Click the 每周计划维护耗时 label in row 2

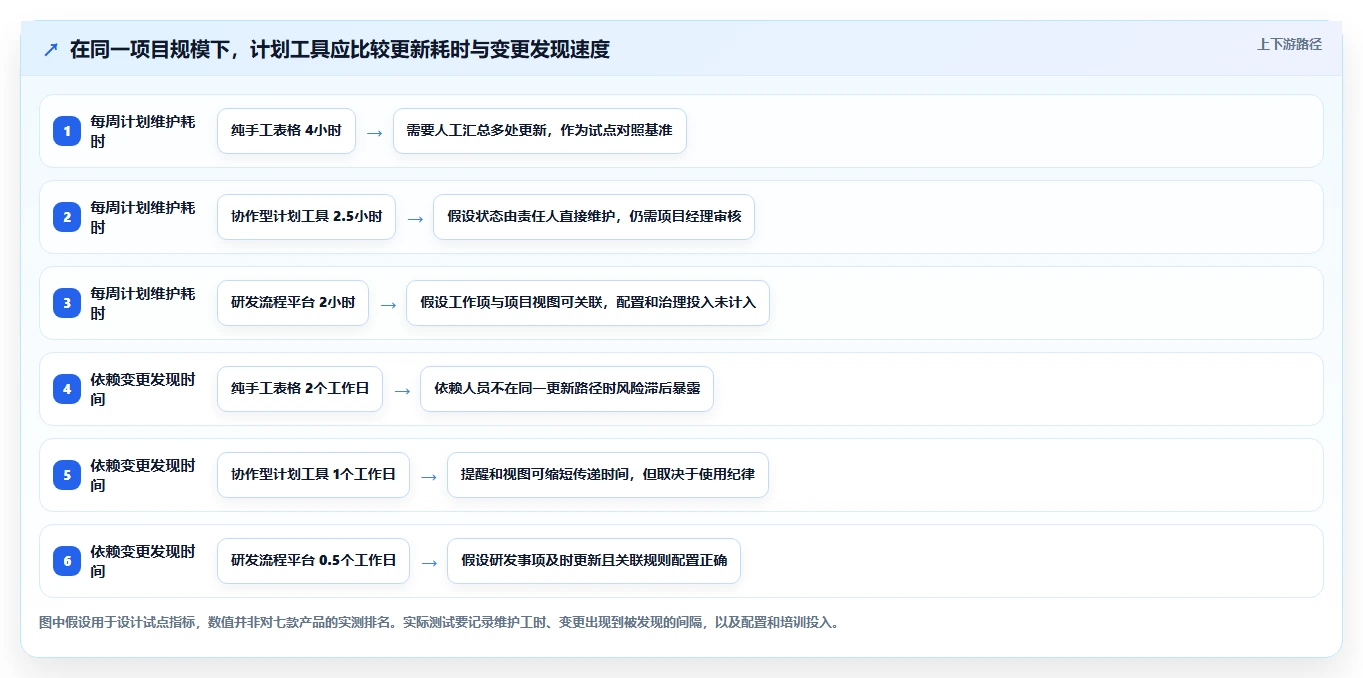142,217
